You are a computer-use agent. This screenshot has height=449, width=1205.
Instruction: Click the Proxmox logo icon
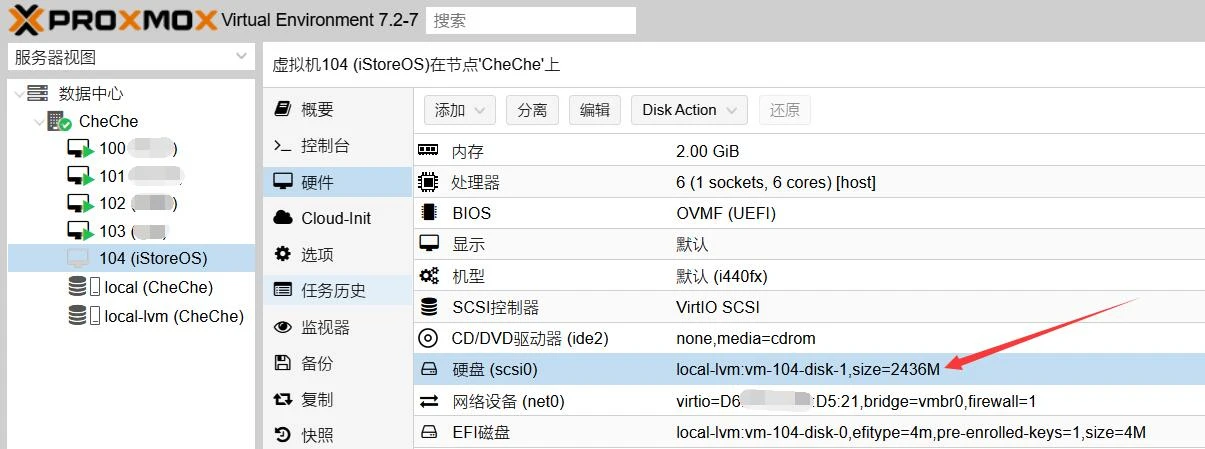click(x=27, y=20)
